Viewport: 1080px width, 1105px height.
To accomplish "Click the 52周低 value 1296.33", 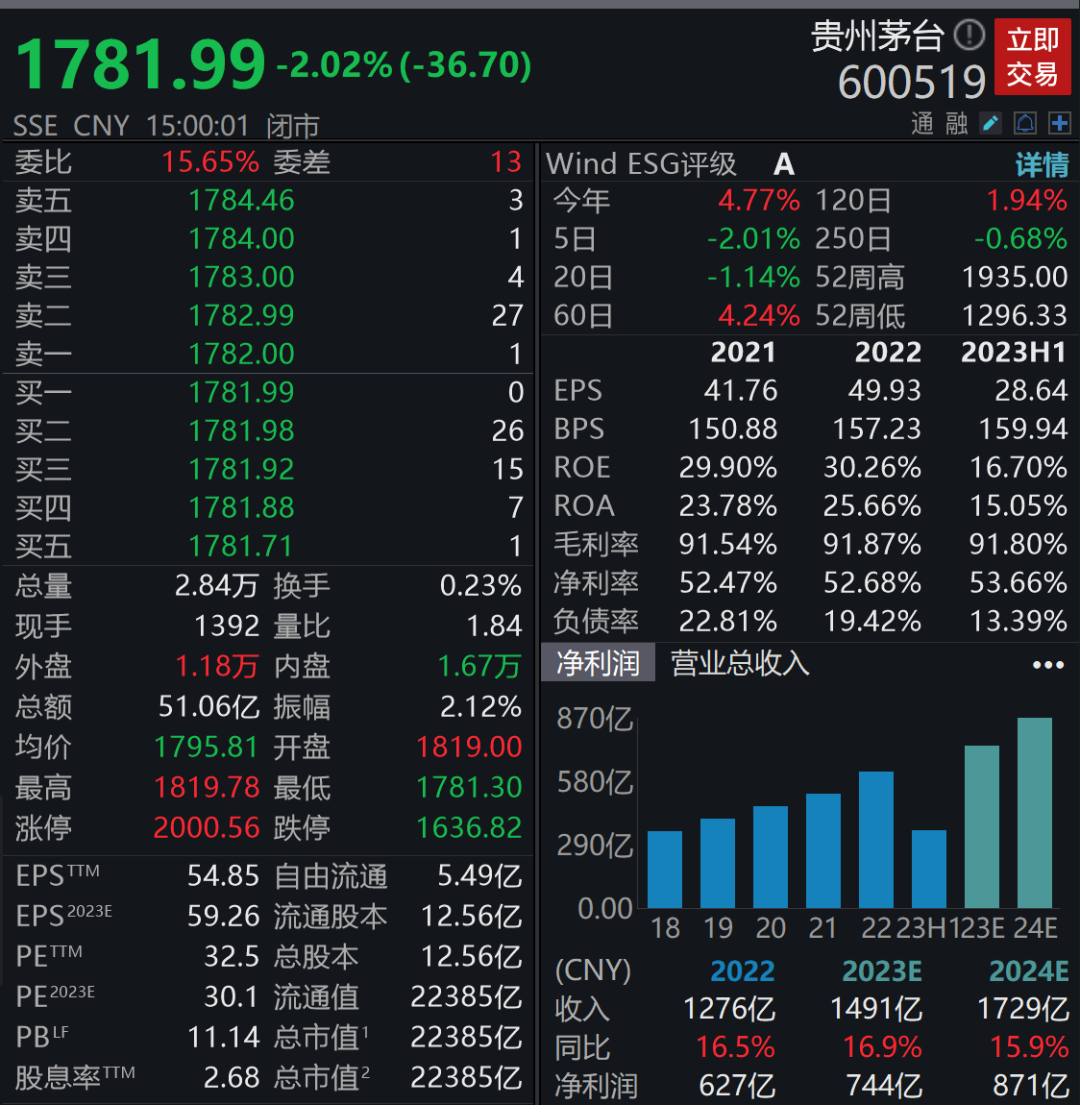I will click(1015, 316).
